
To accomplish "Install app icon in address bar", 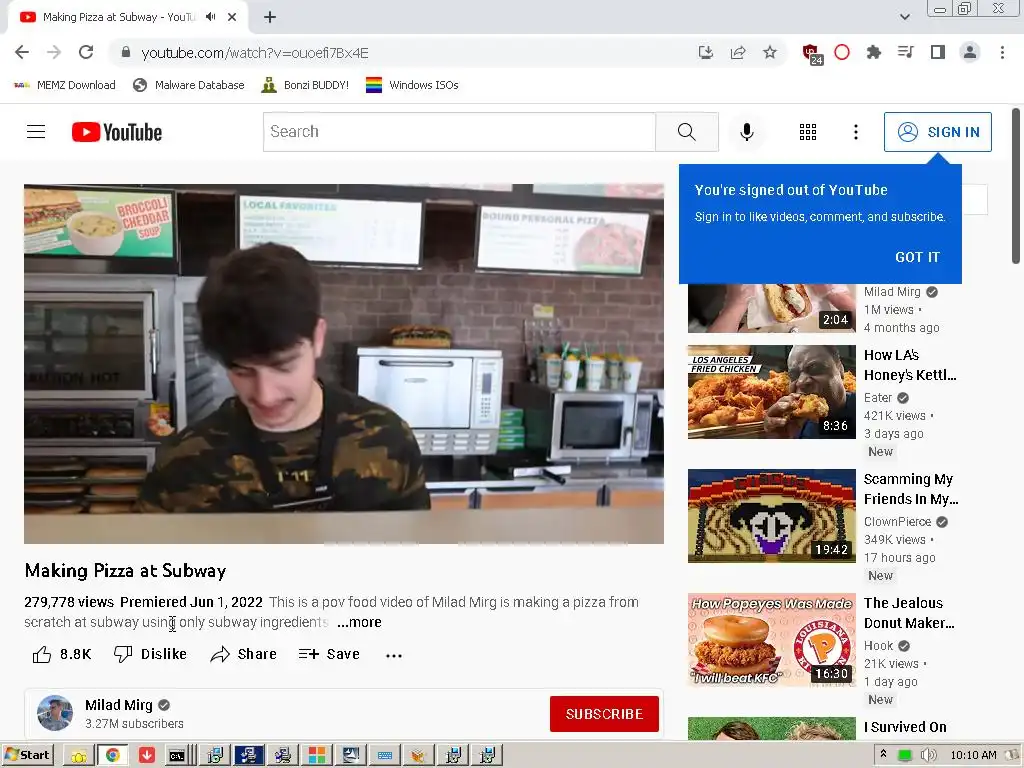I will pos(705,52).
